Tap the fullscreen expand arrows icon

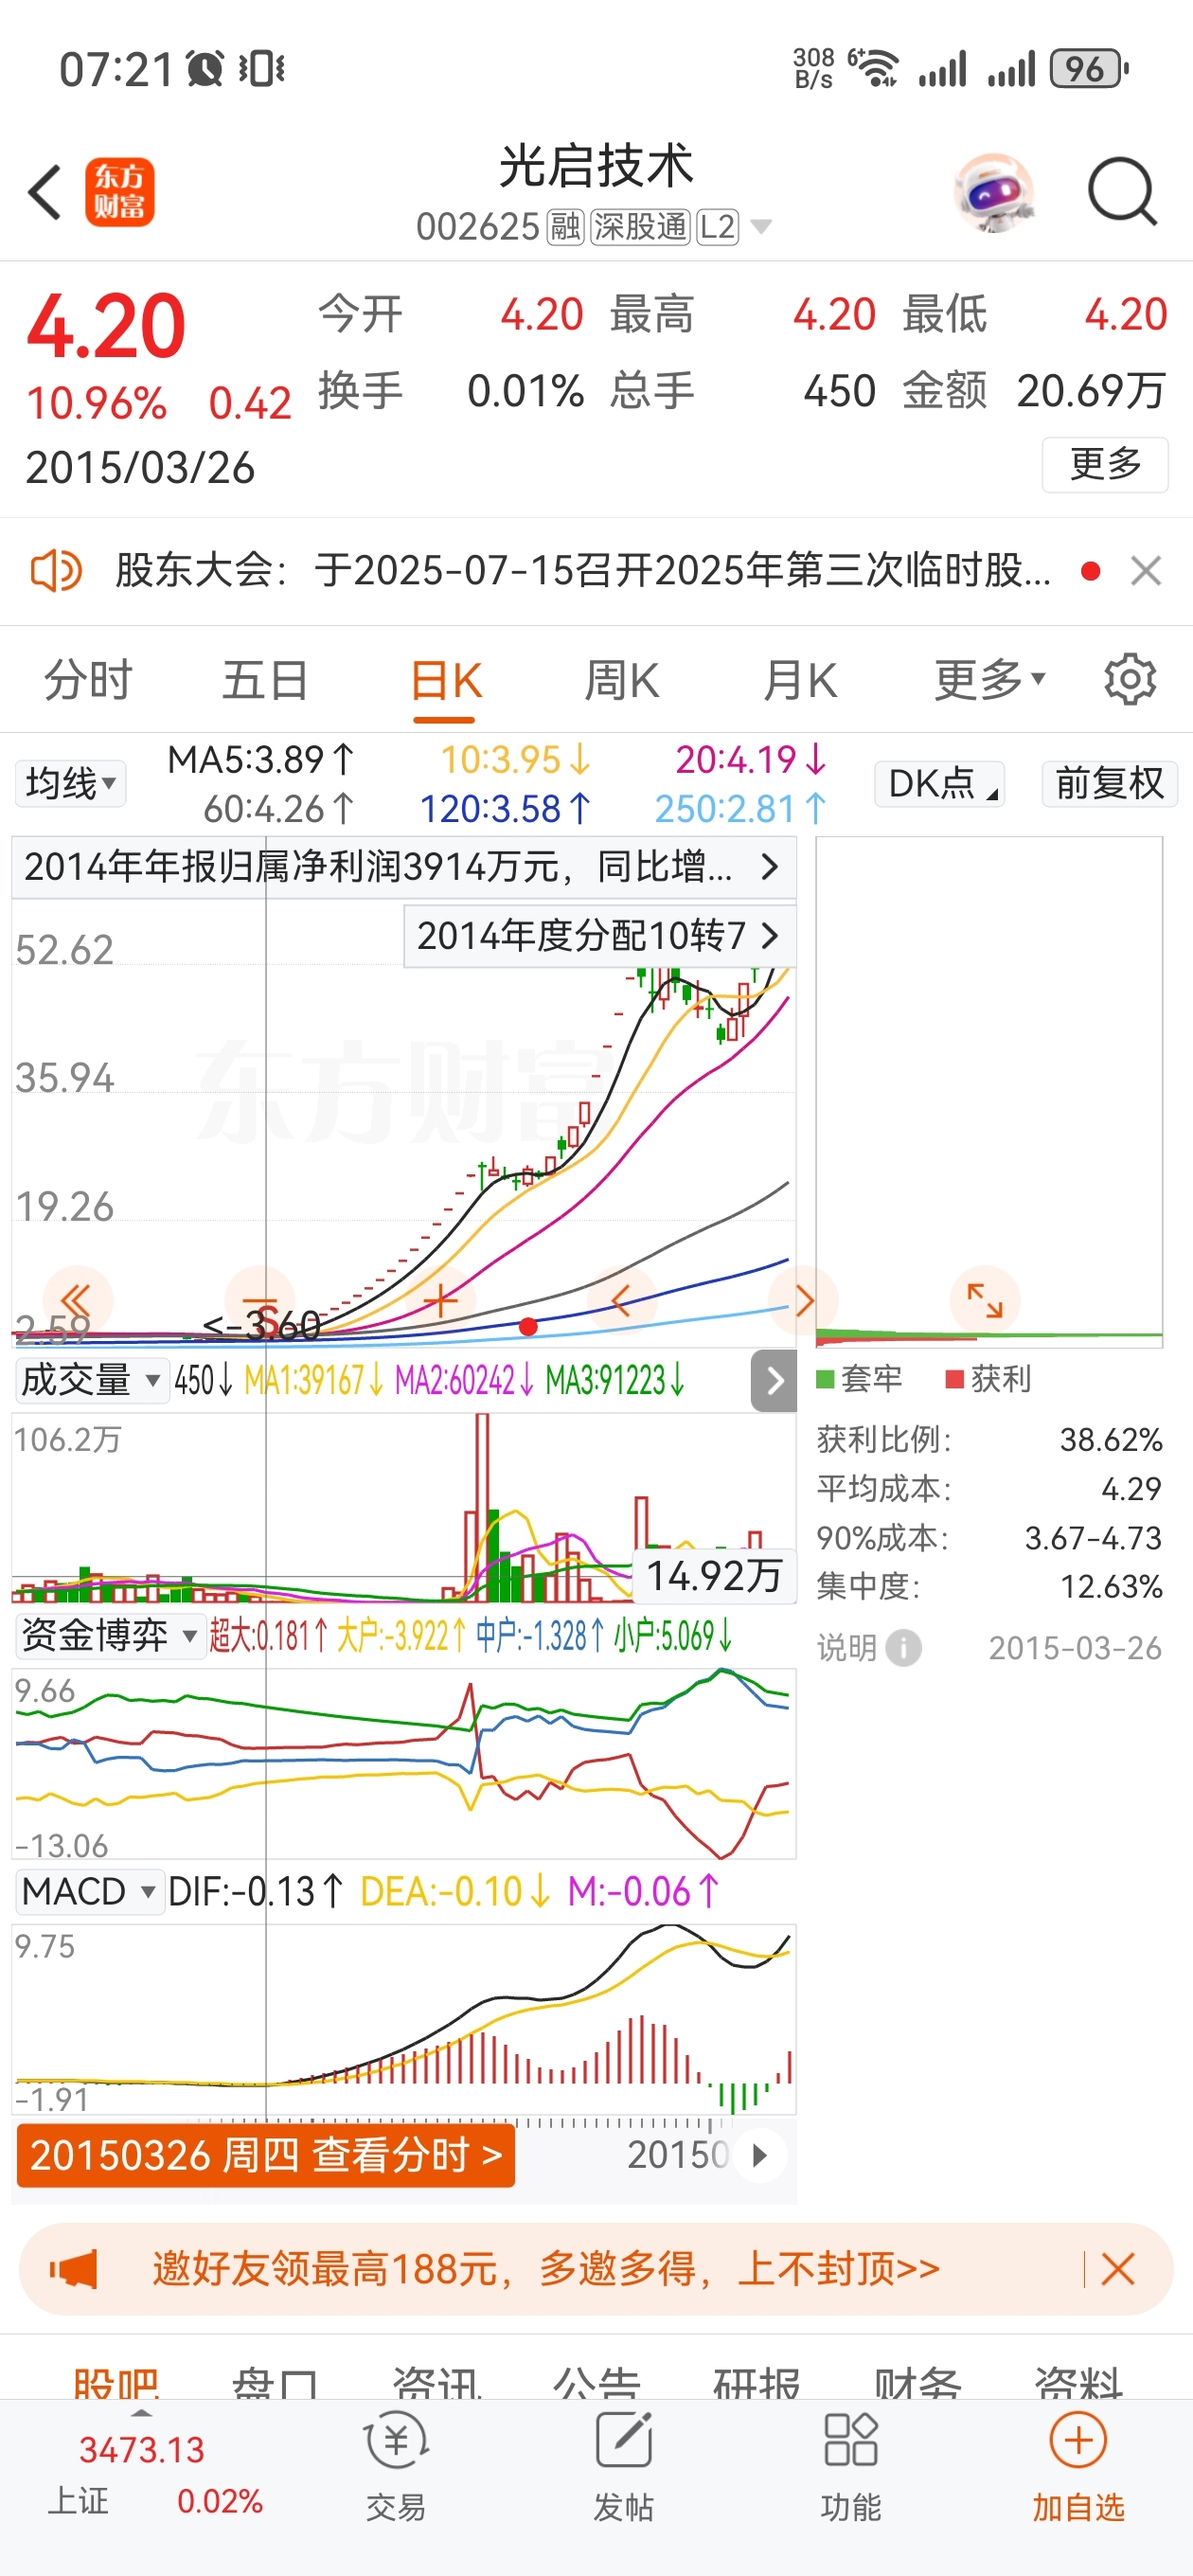pyautogui.click(x=985, y=1300)
